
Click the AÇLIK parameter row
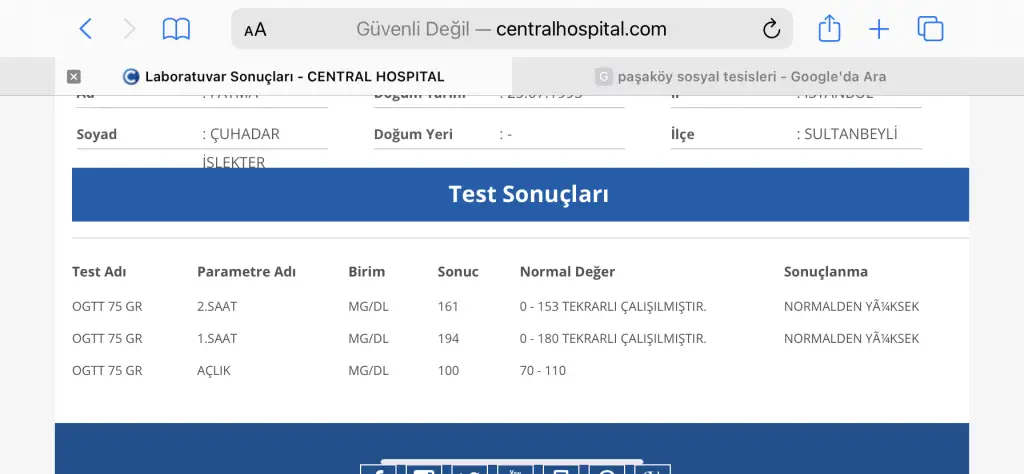pyautogui.click(x=520, y=370)
